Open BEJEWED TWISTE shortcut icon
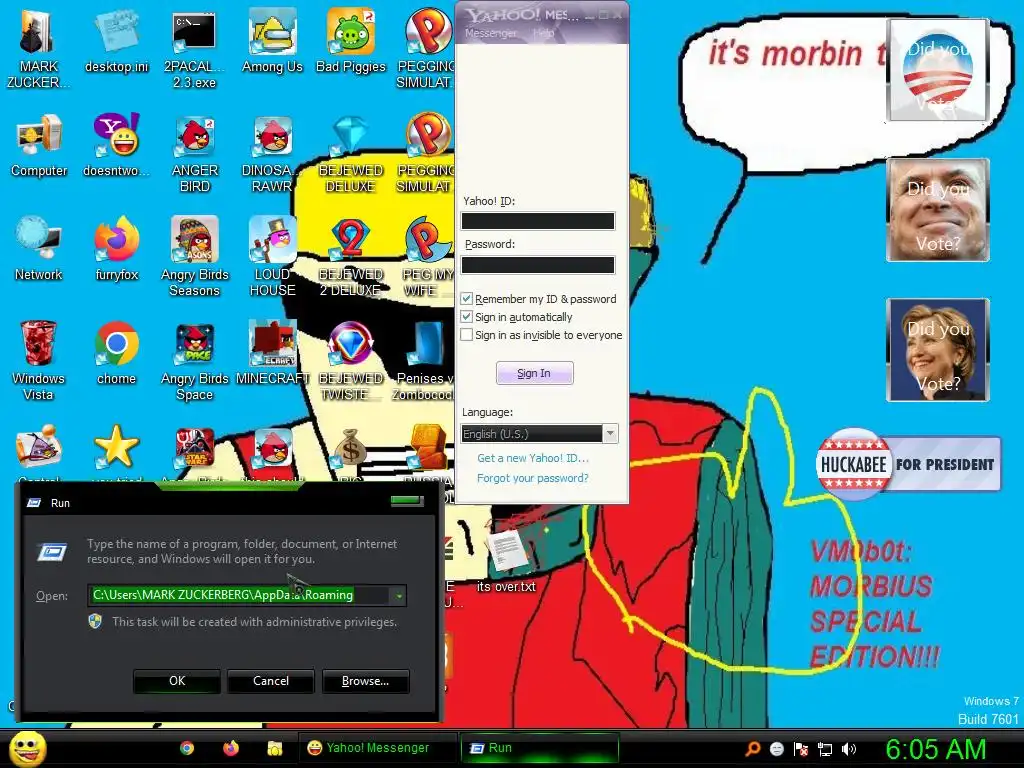 point(351,360)
